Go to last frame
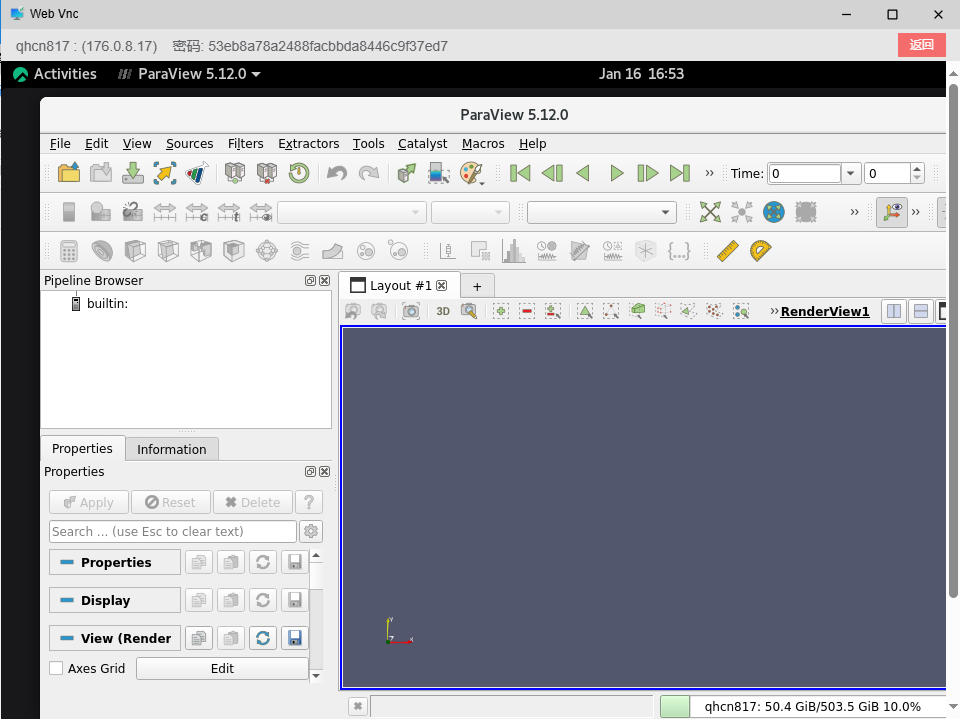960x719 pixels. [x=680, y=173]
